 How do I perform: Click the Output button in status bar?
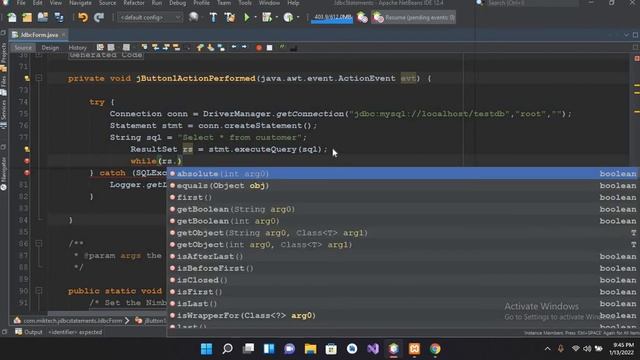pyautogui.click(x=29, y=332)
